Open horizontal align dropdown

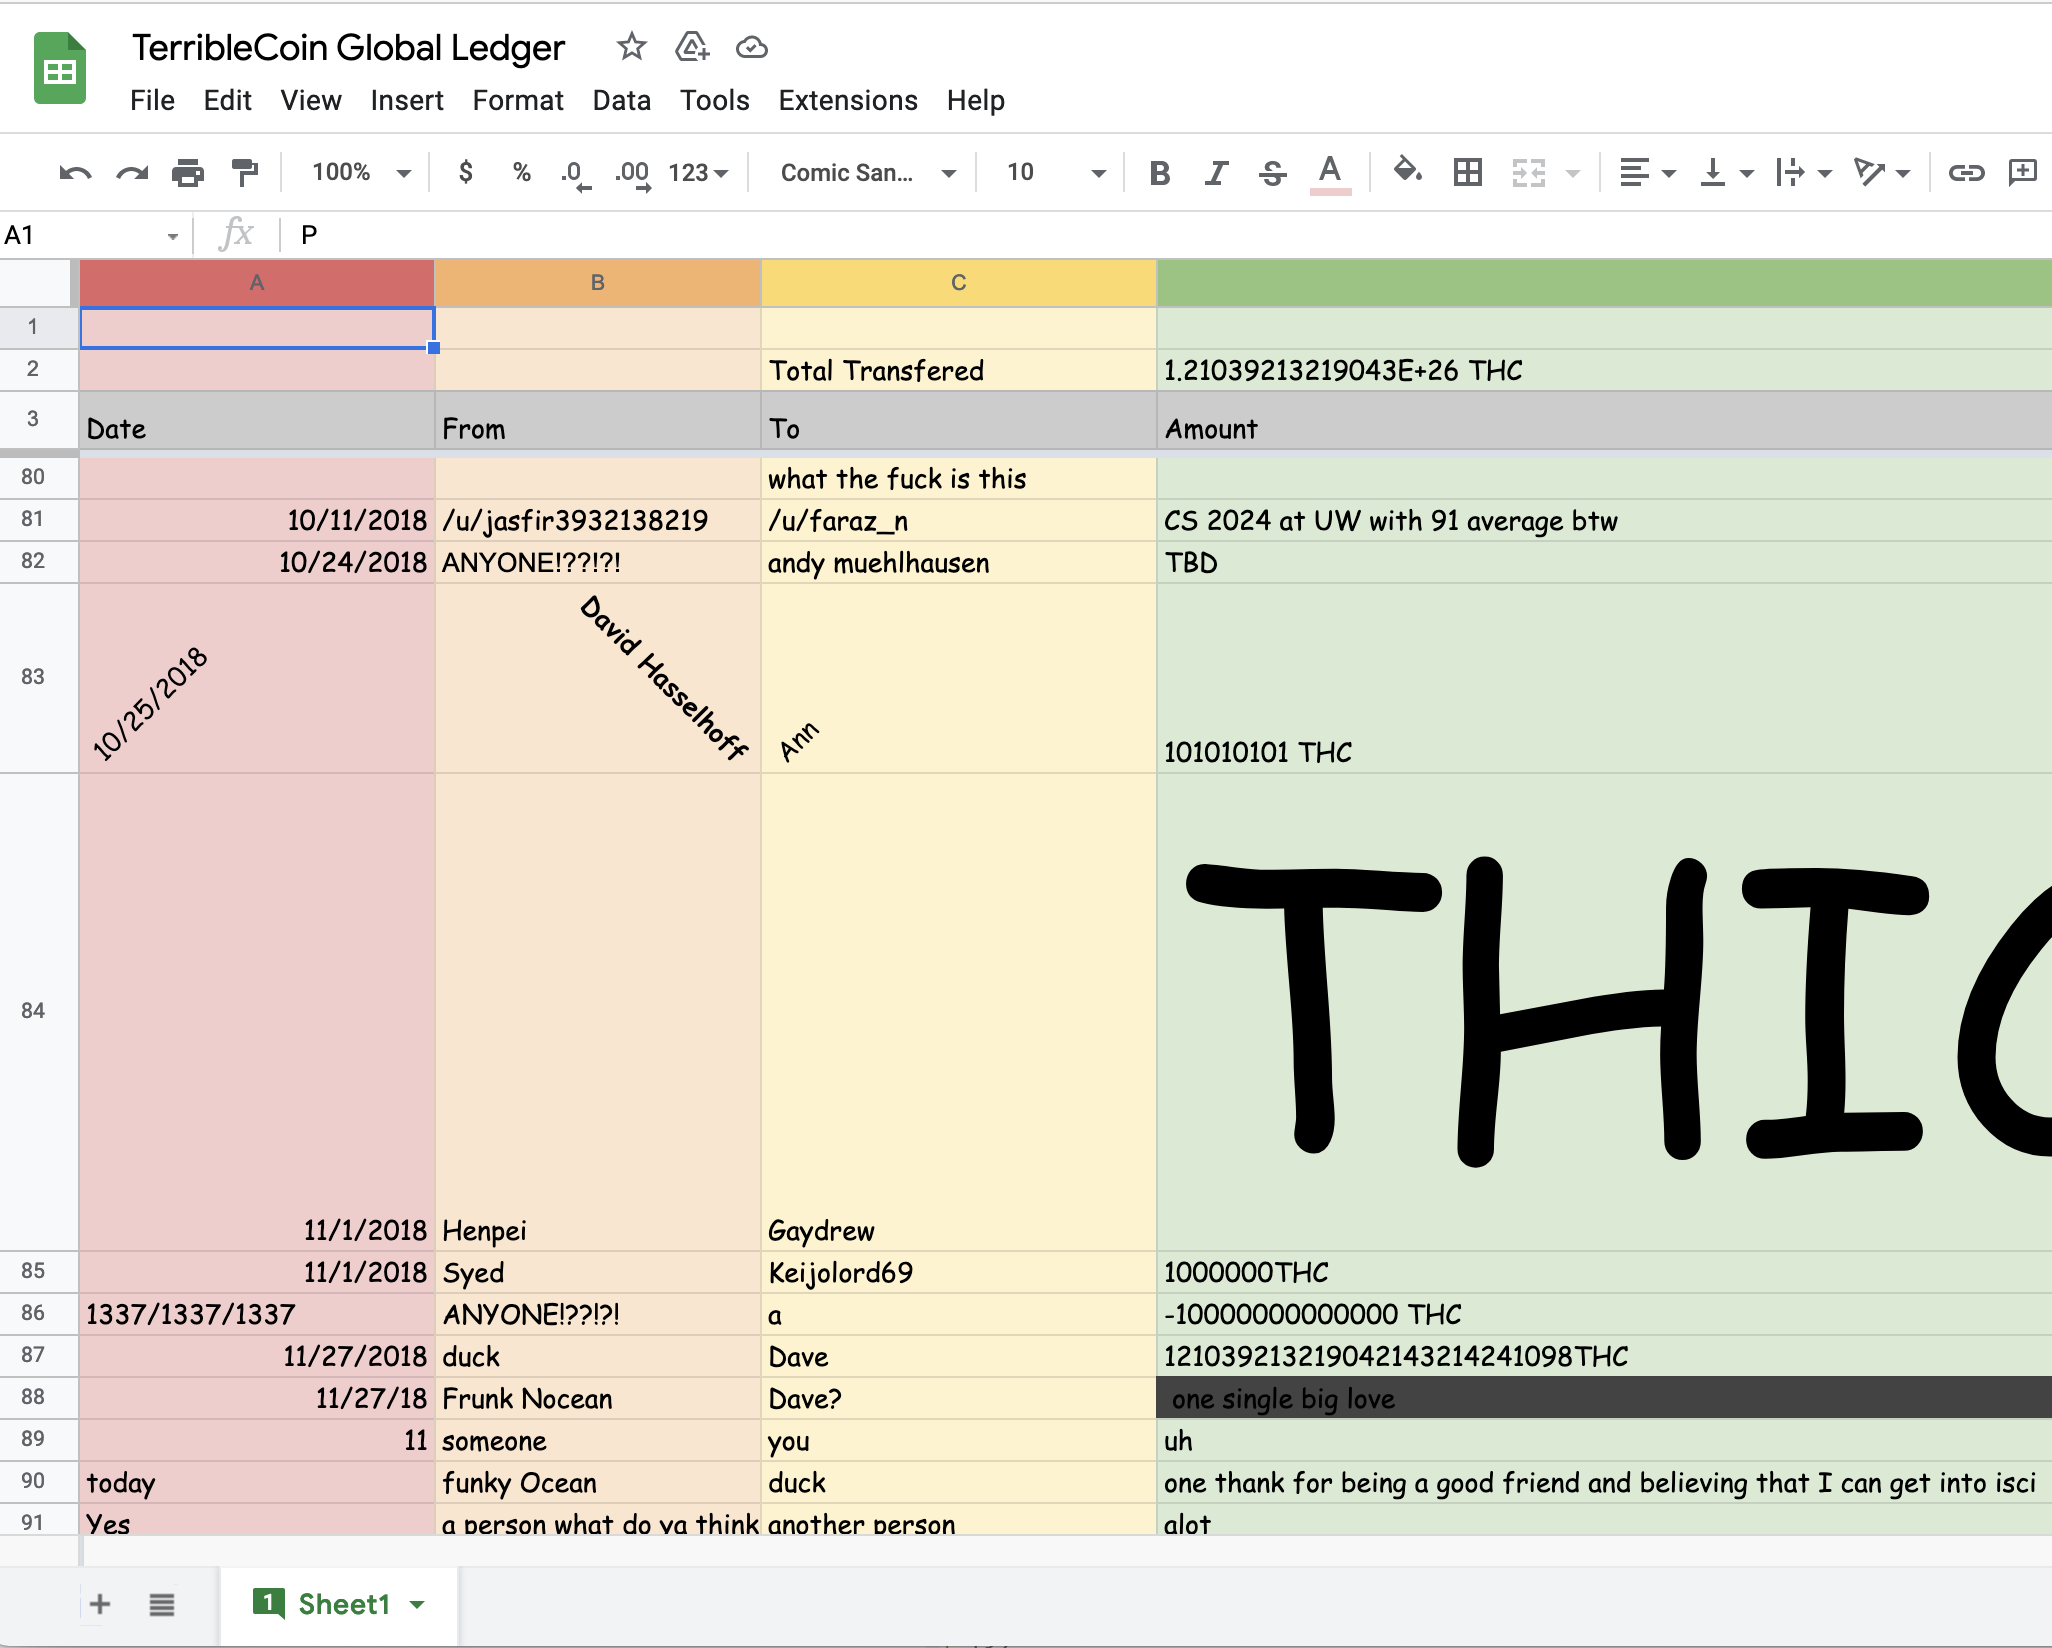[1646, 173]
